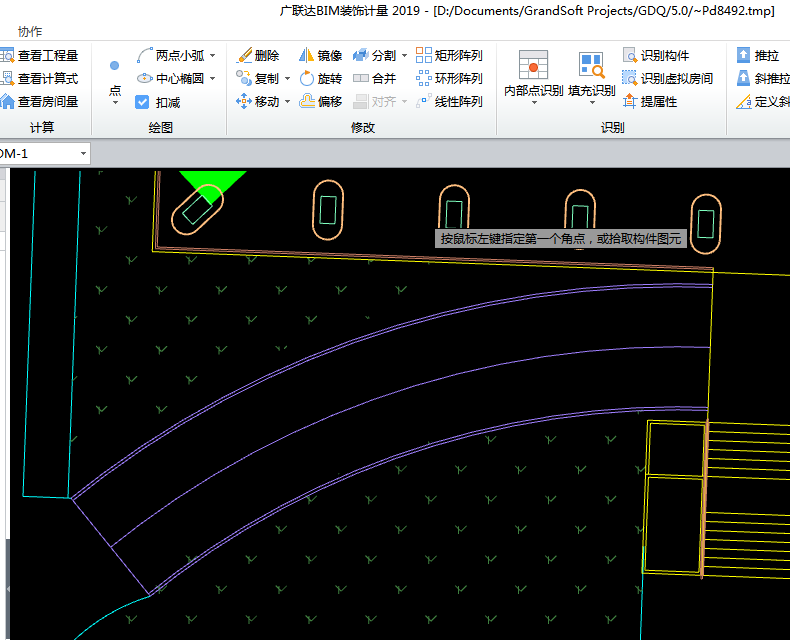This screenshot has height=640, width=790.
Task: Click the 提属性 tool
Action: pos(650,101)
